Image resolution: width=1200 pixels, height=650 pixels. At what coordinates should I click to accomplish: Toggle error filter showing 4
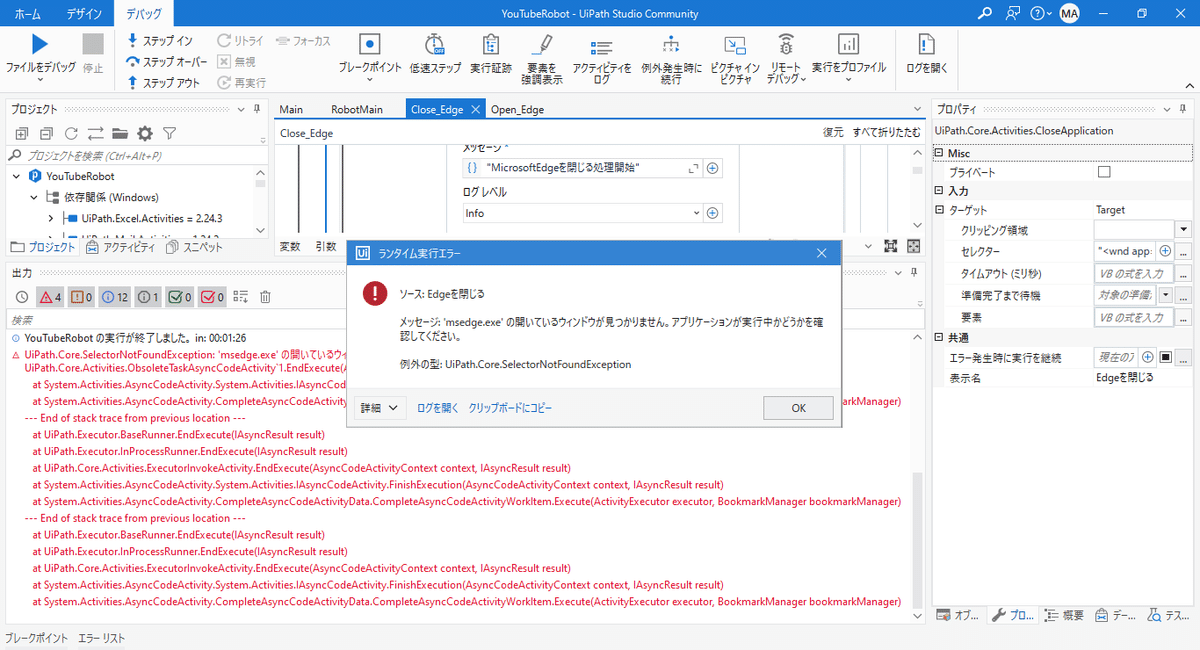click(x=51, y=297)
